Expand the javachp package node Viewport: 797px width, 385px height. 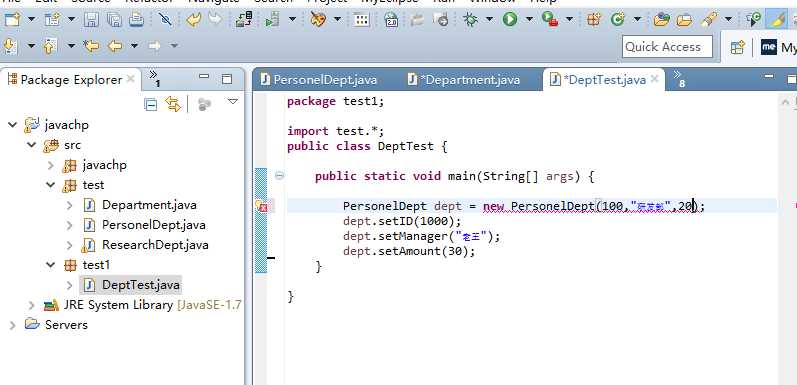(50, 165)
